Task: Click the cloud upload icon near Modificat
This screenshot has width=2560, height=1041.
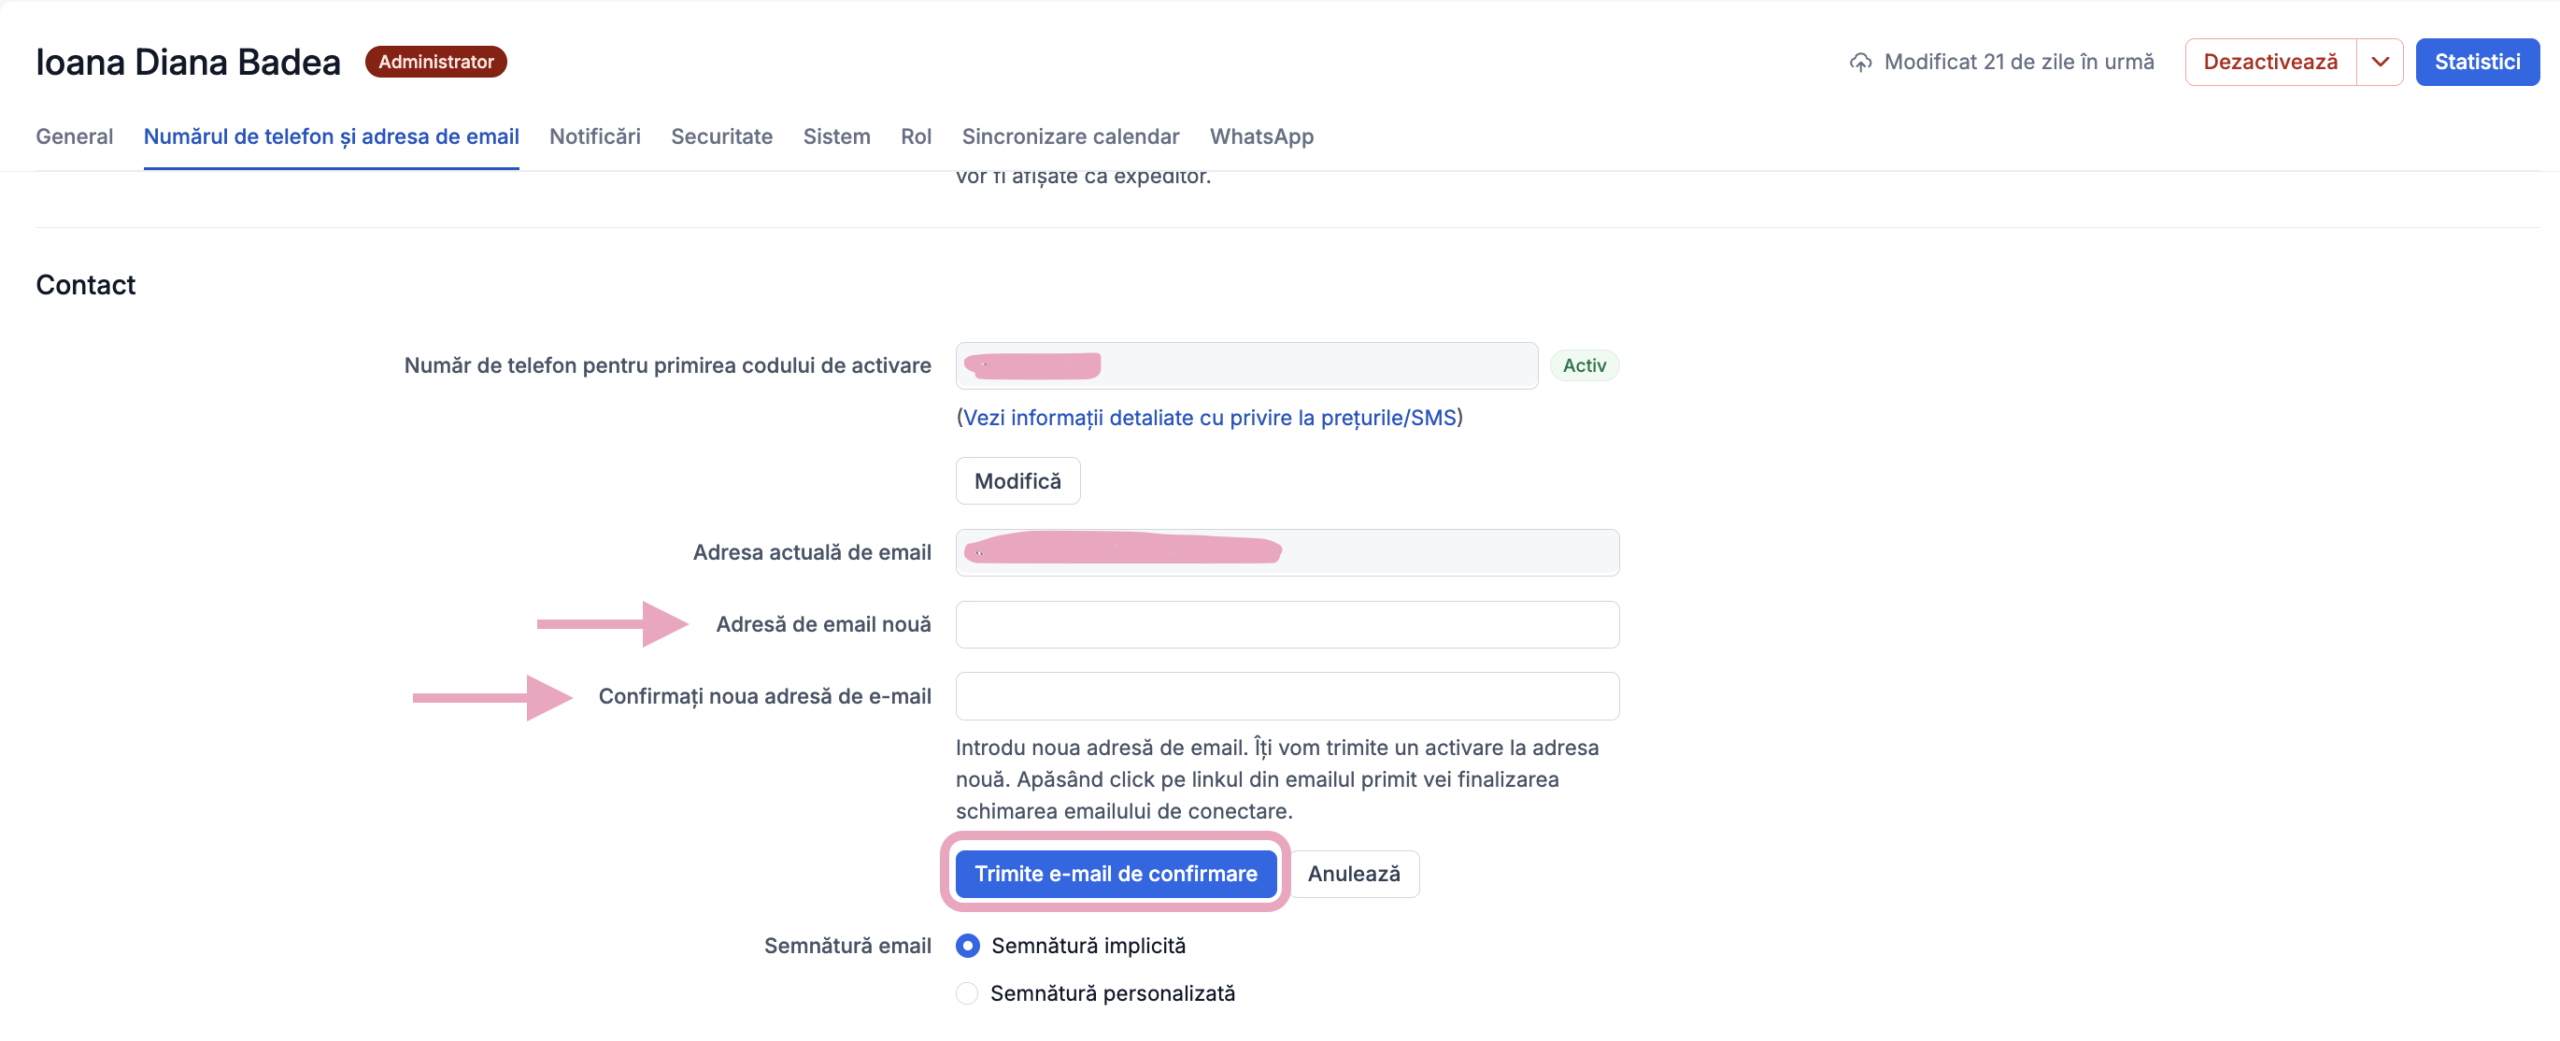Action: [1859, 62]
